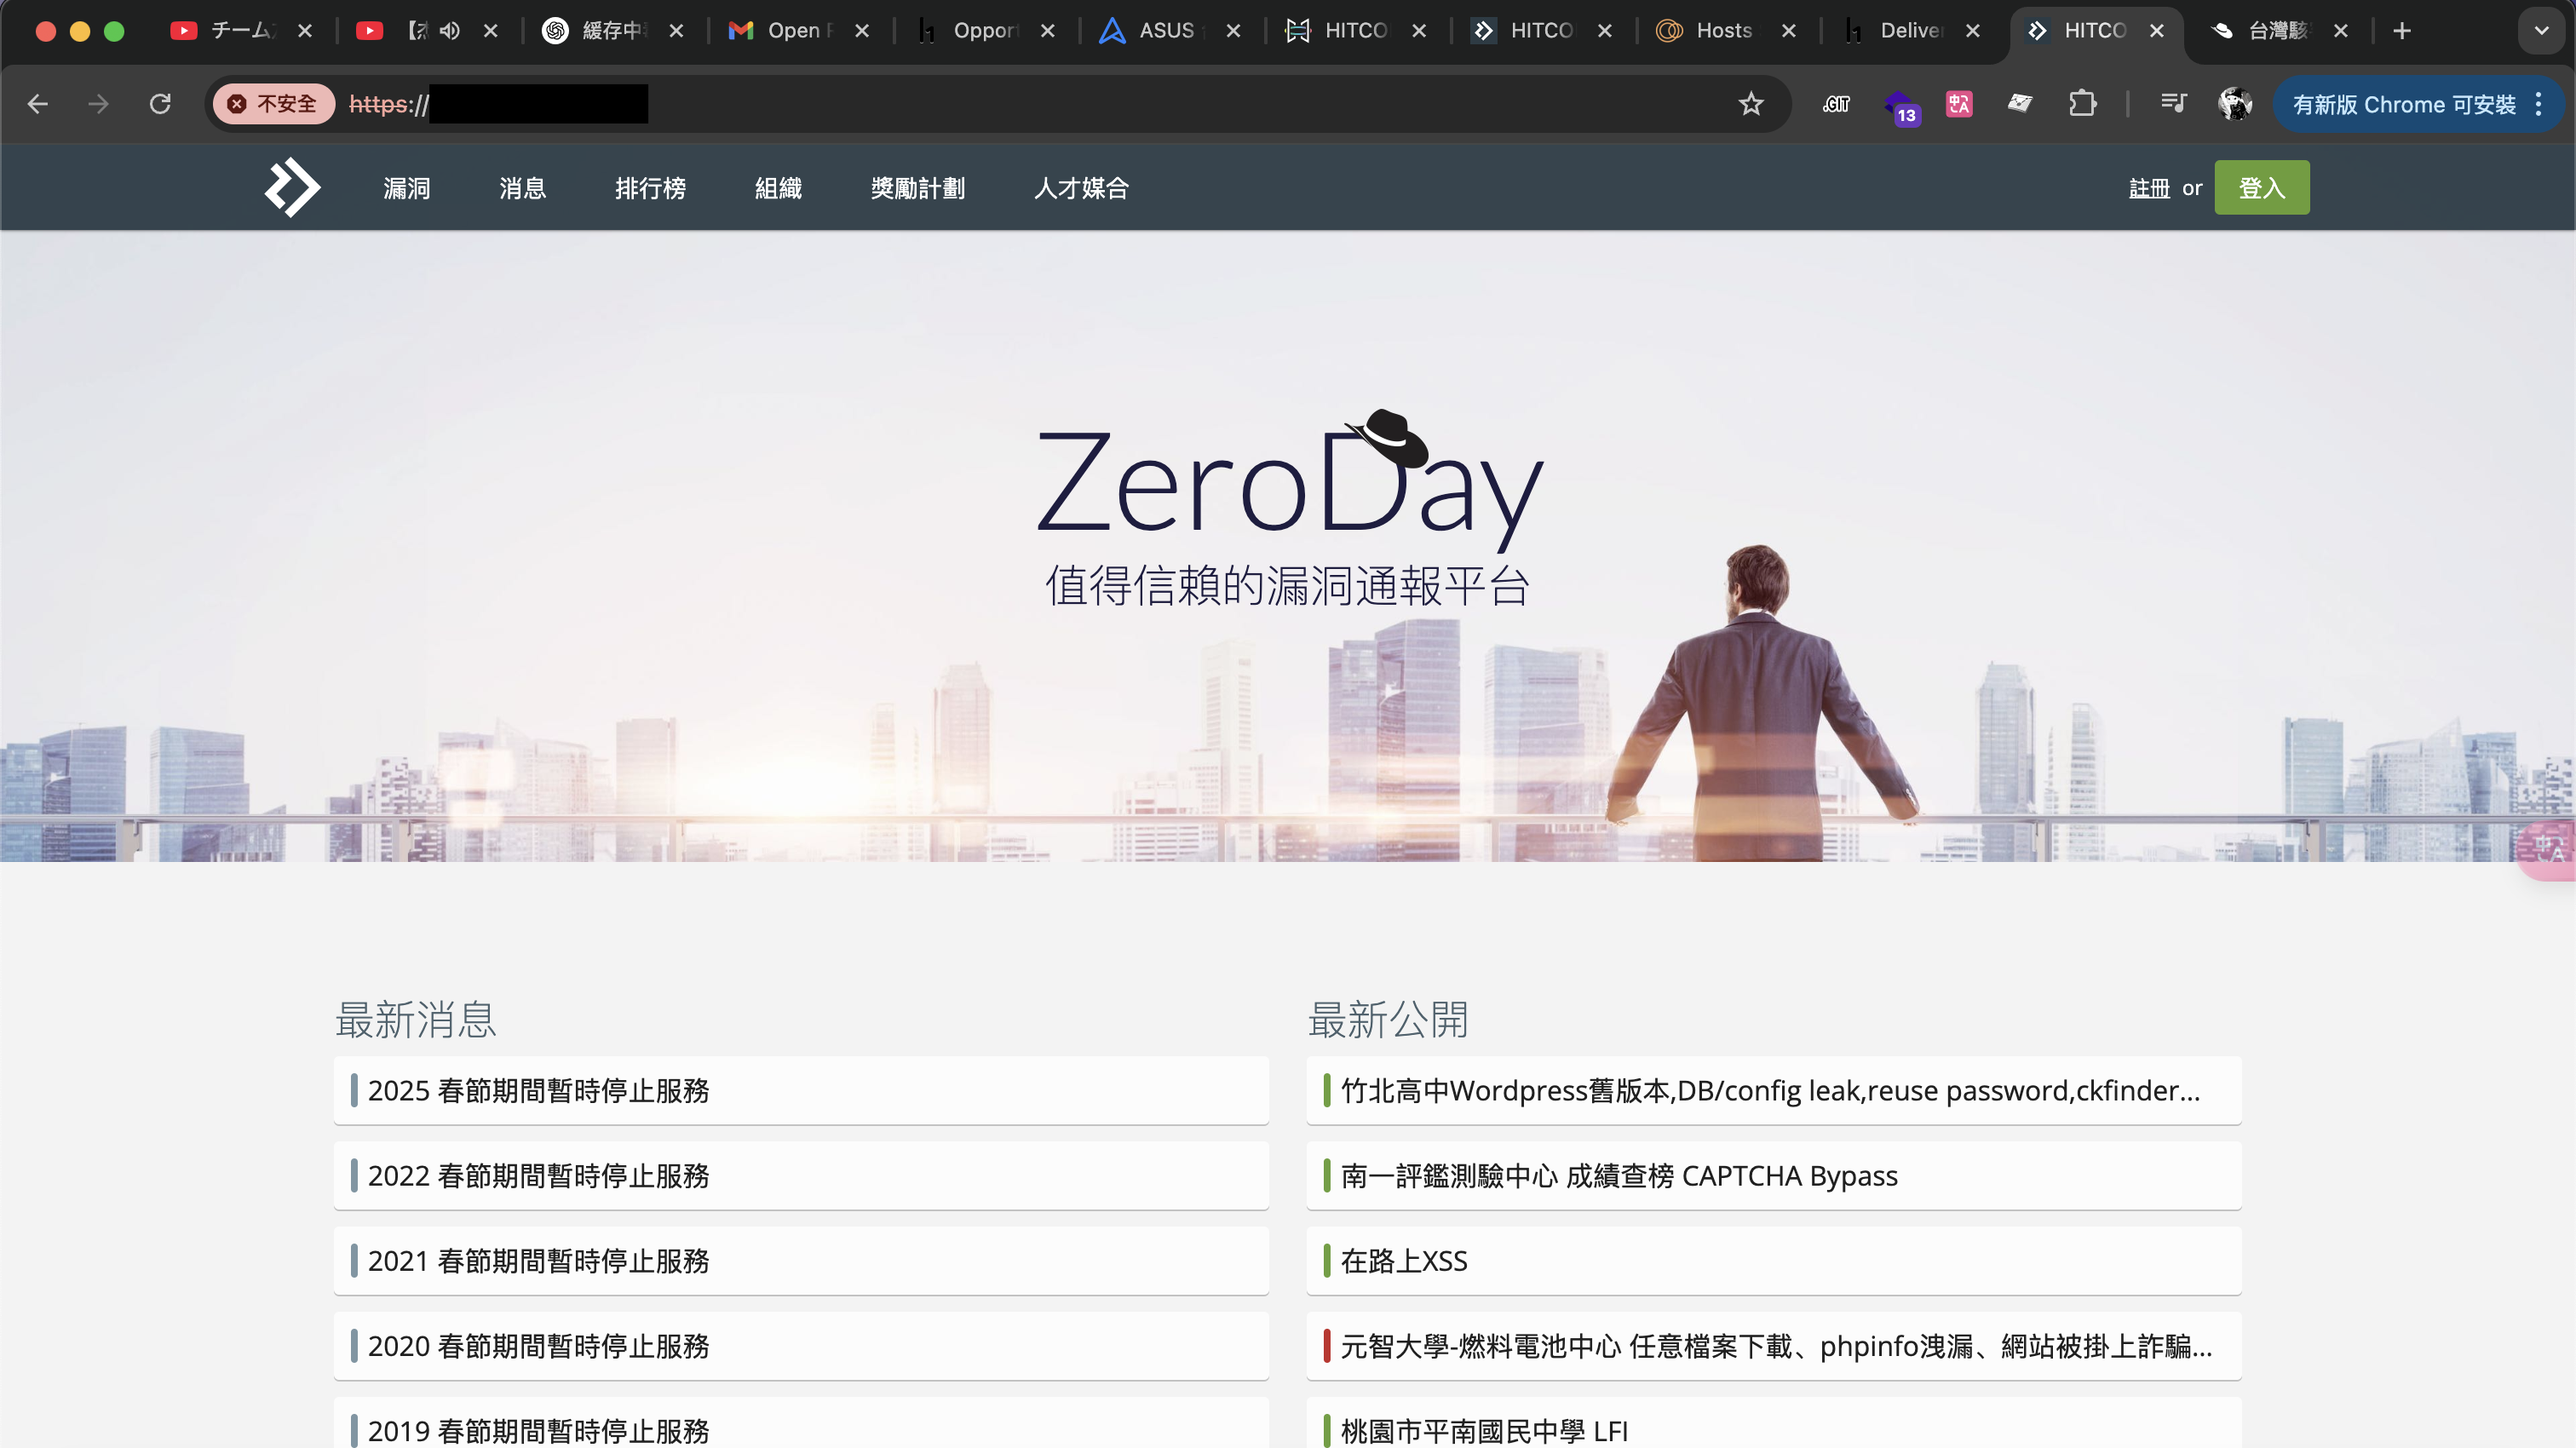This screenshot has height=1448, width=2576.
Task: Open the 排行榜 navigation menu item
Action: pos(650,188)
